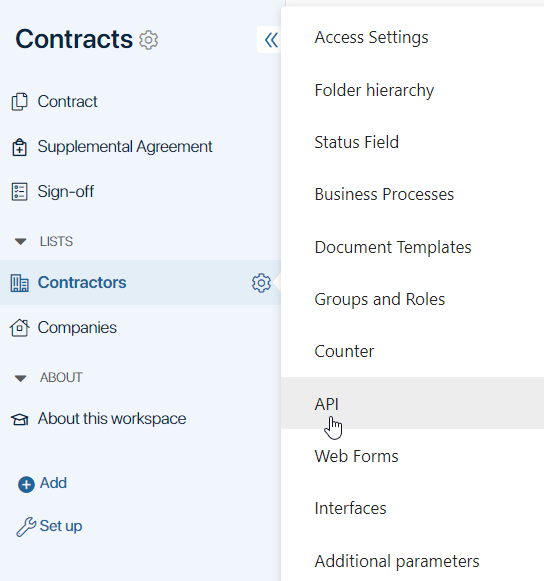This screenshot has height=581, width=544.
Task: Open Access Settings menu item
Action: pos(412,37)
